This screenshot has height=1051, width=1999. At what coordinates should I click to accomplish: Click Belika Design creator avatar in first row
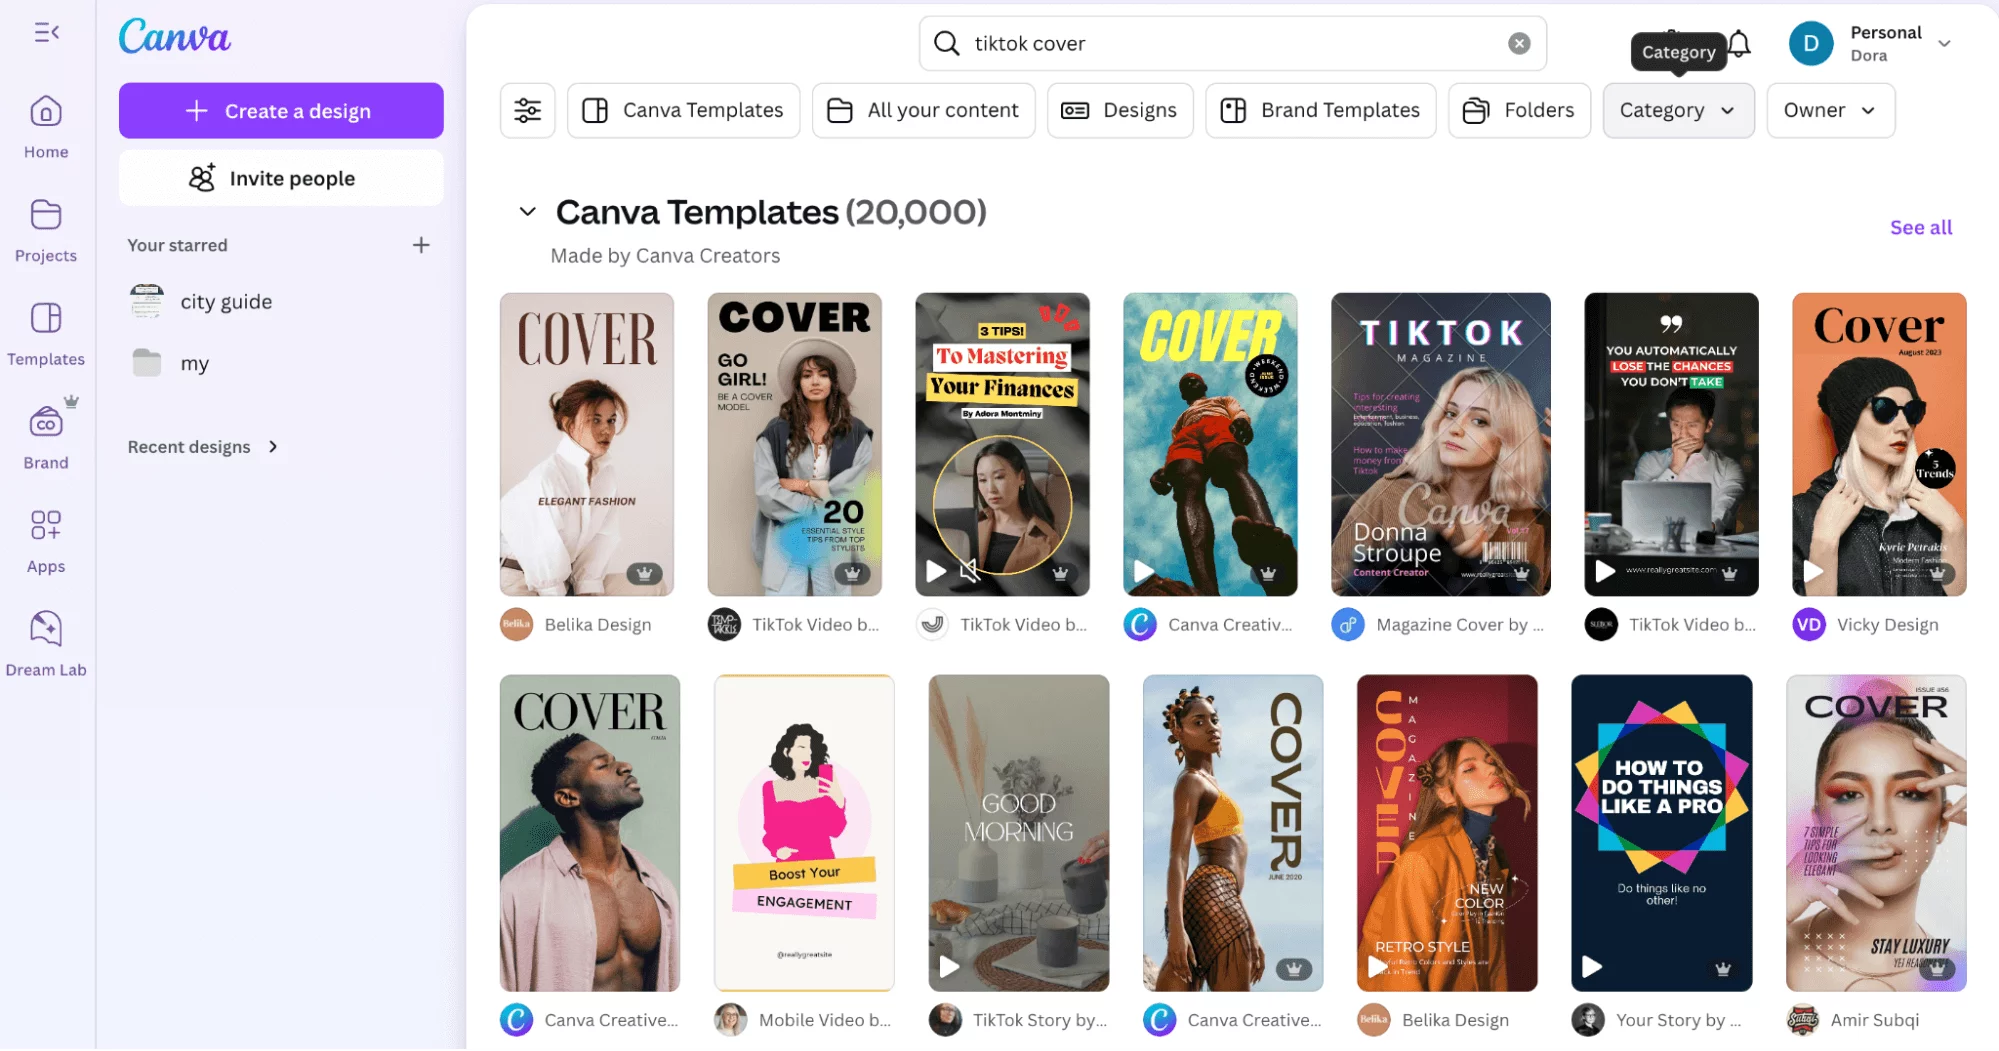[x=516, y=625]
